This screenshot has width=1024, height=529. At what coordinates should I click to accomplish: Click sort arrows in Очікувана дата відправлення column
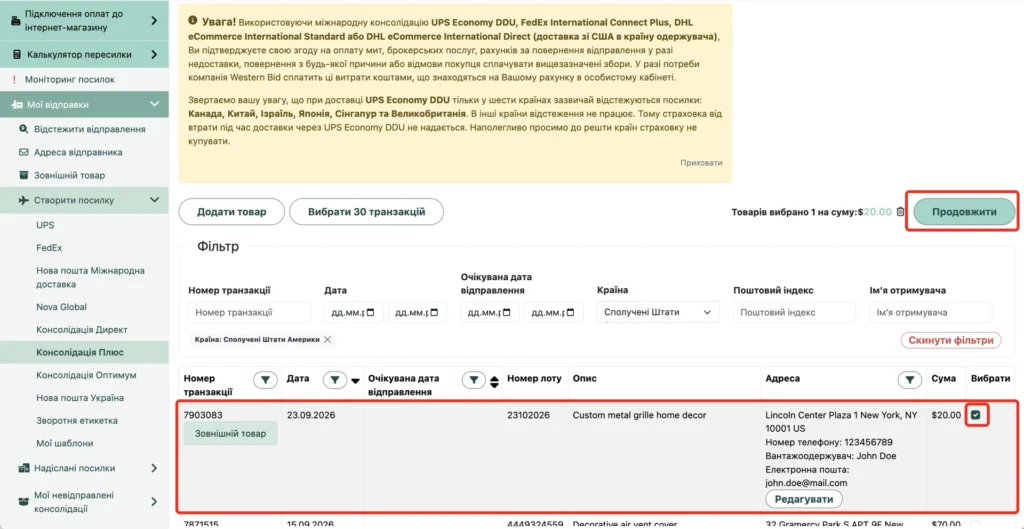coord(494,382)
